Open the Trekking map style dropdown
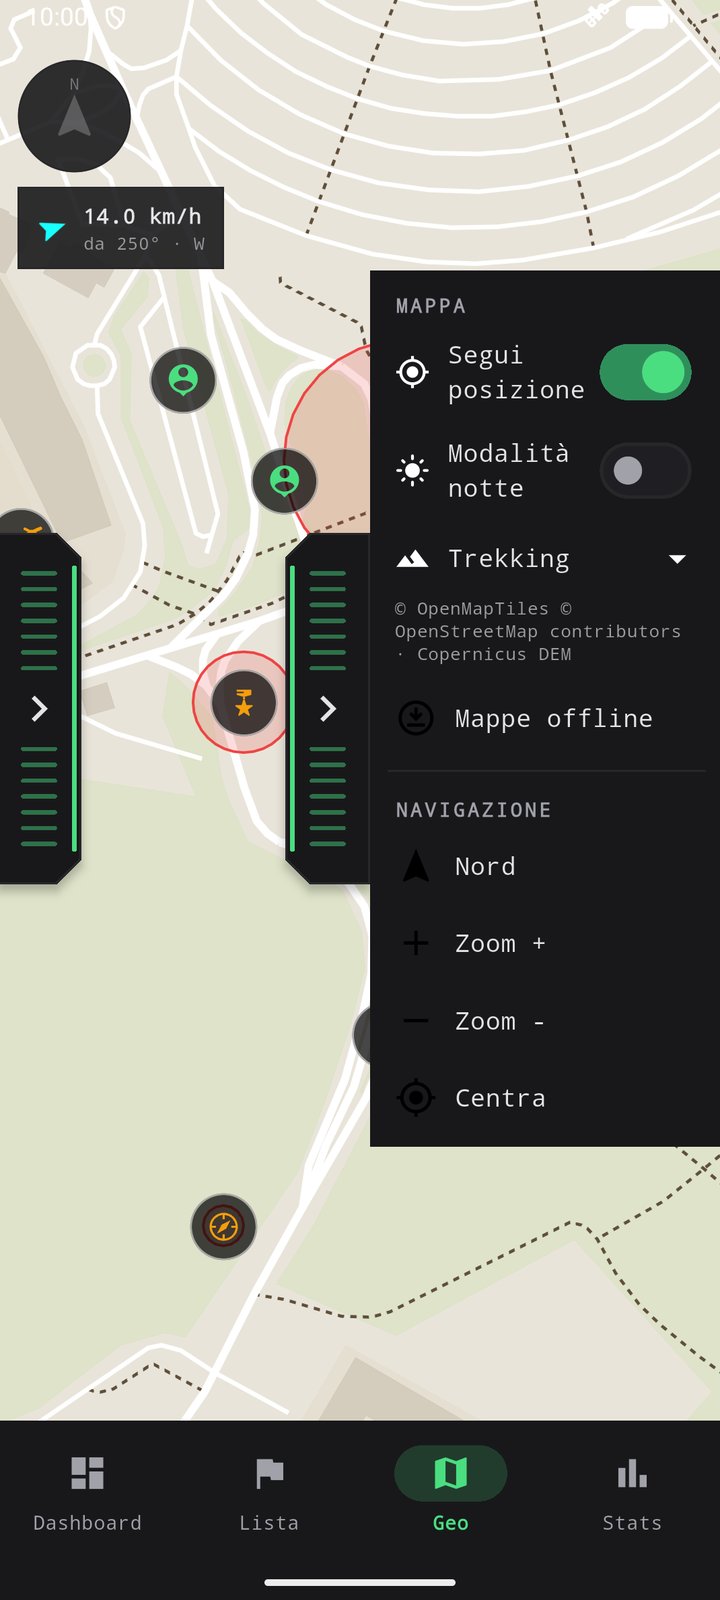This screenshot has width=720, height=1600. [545, 559]
